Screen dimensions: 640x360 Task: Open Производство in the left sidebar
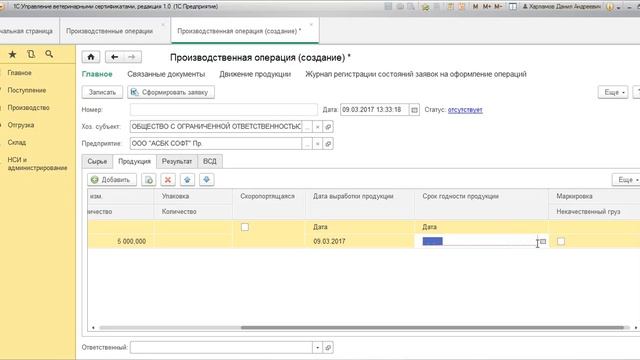tap(28, 108)
